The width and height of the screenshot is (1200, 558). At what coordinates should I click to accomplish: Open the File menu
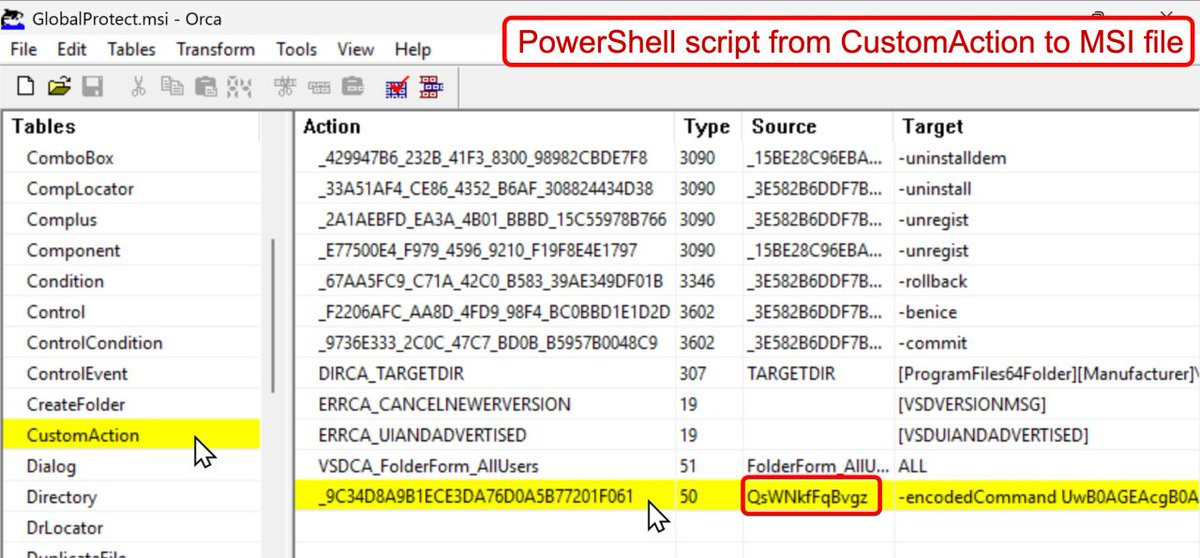23,49
